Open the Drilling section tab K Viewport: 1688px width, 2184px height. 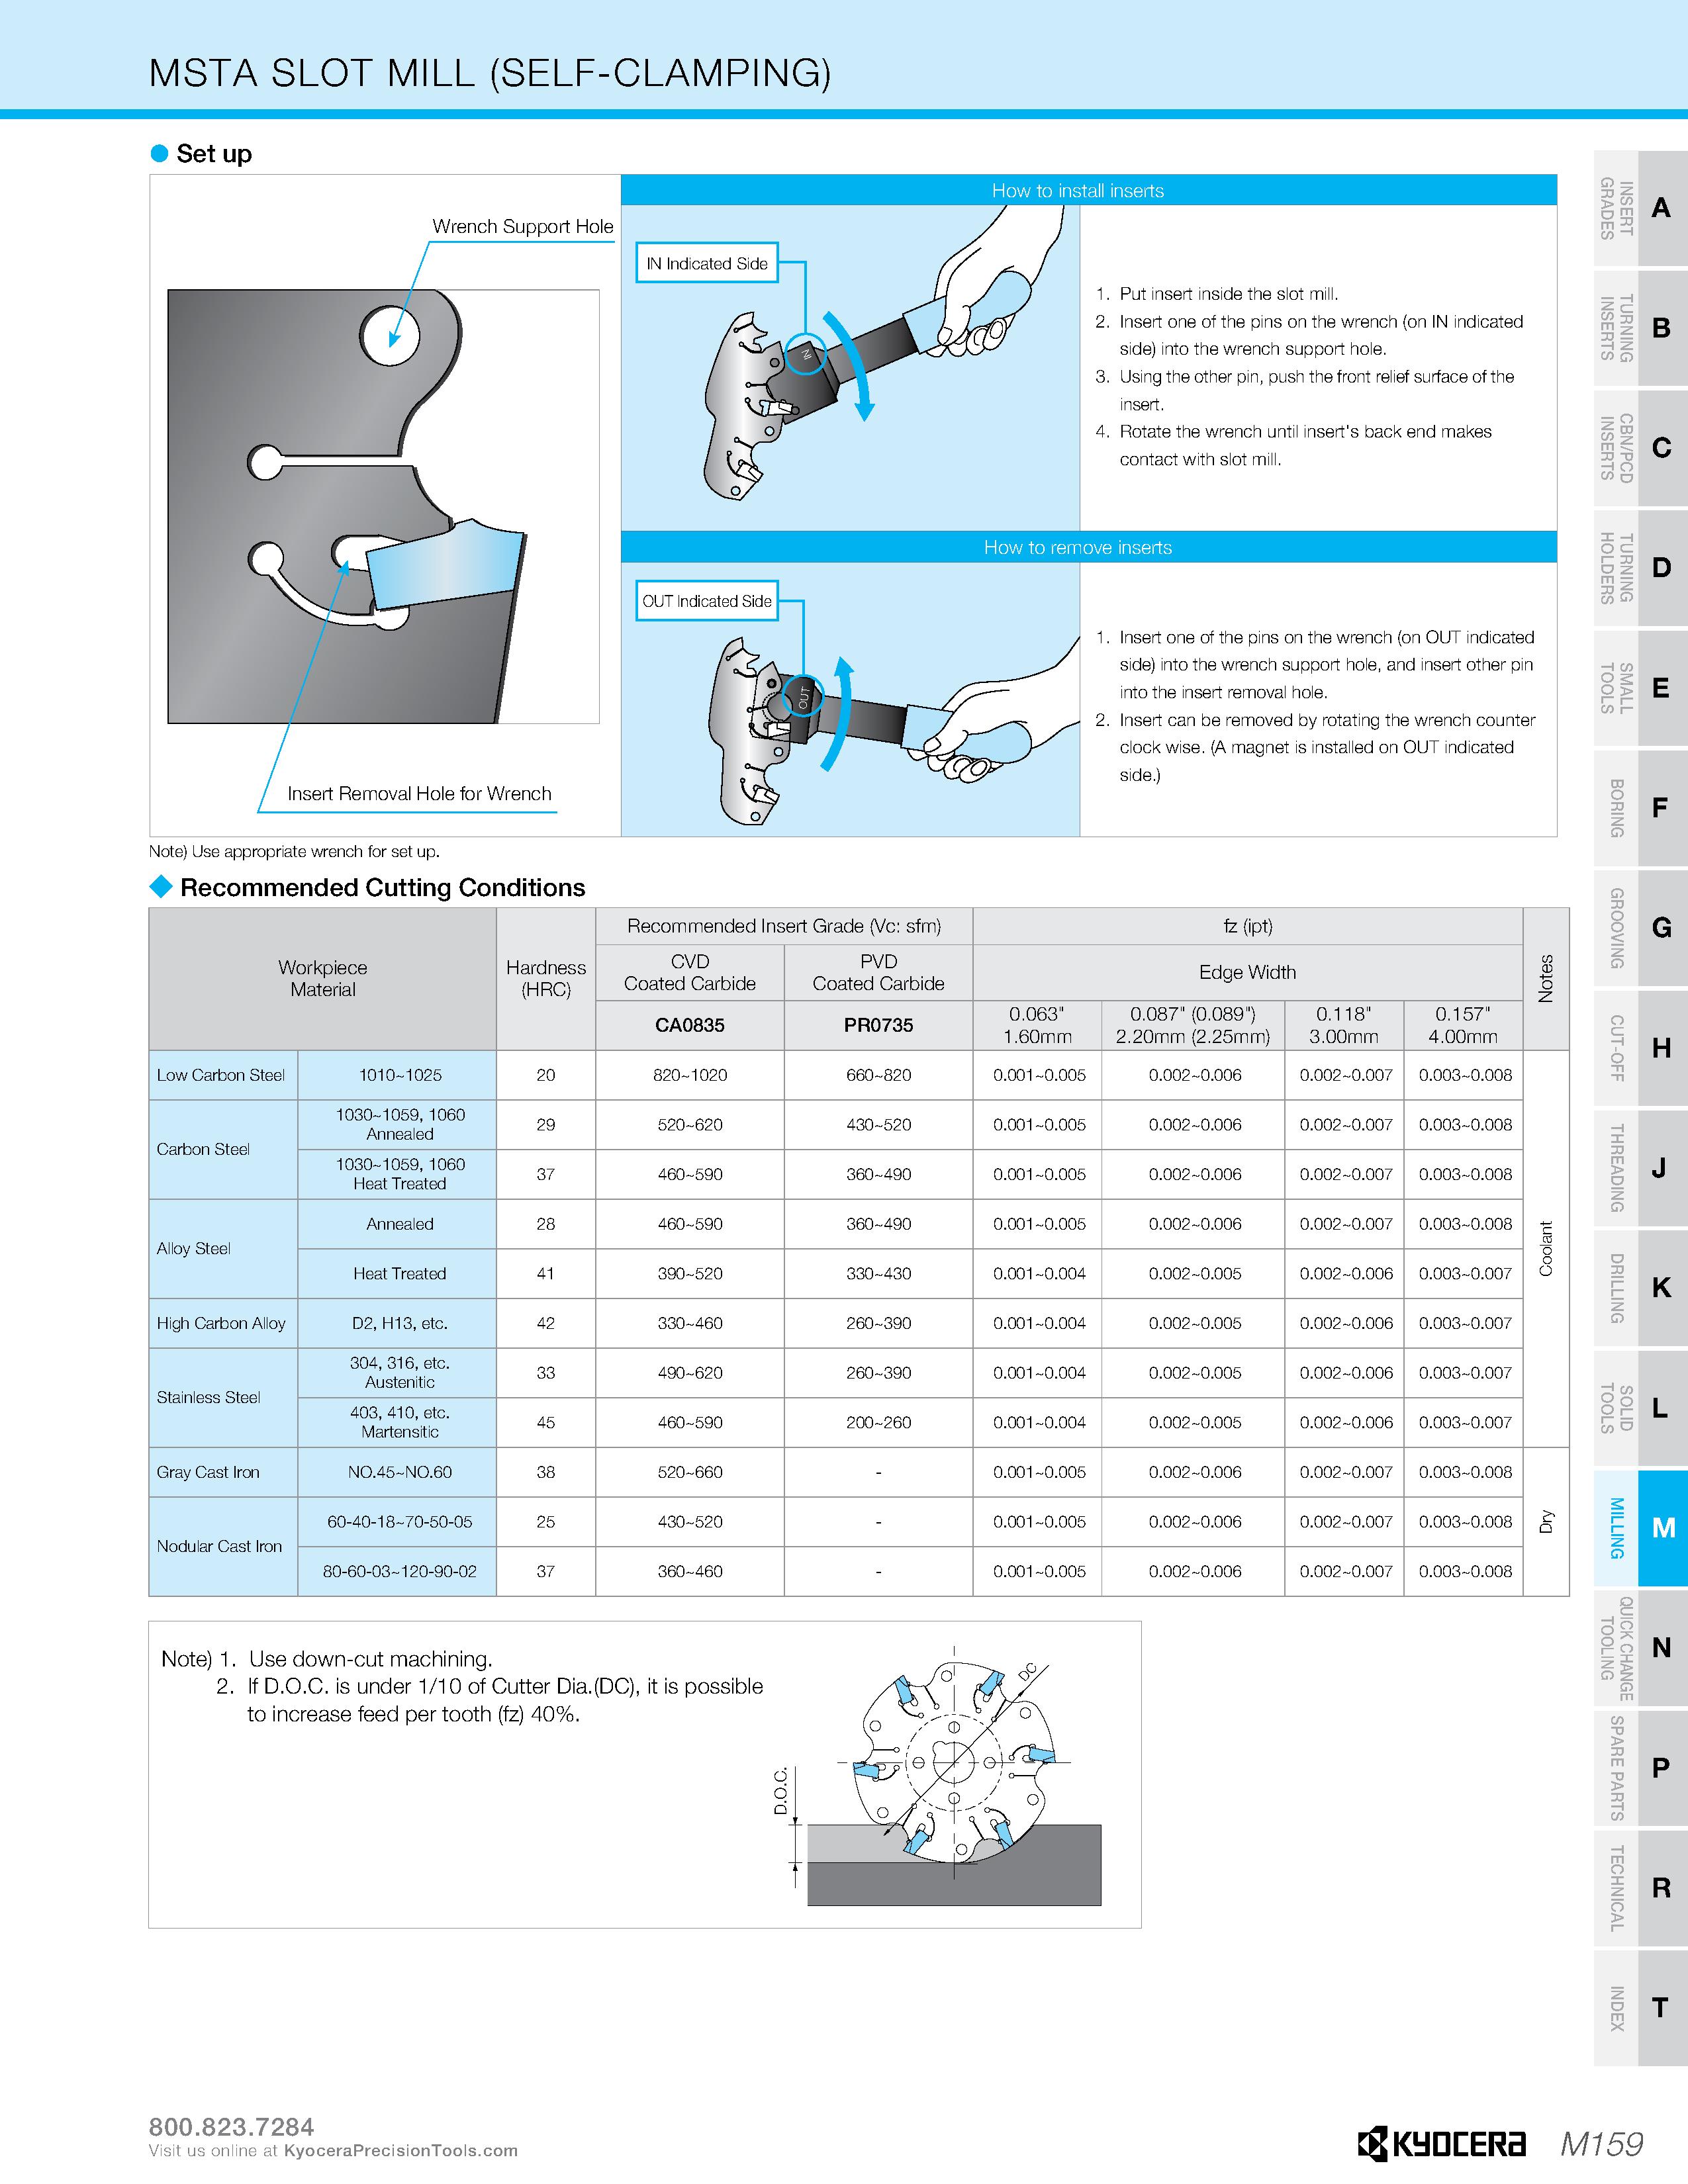[x=1640, y=1288]
